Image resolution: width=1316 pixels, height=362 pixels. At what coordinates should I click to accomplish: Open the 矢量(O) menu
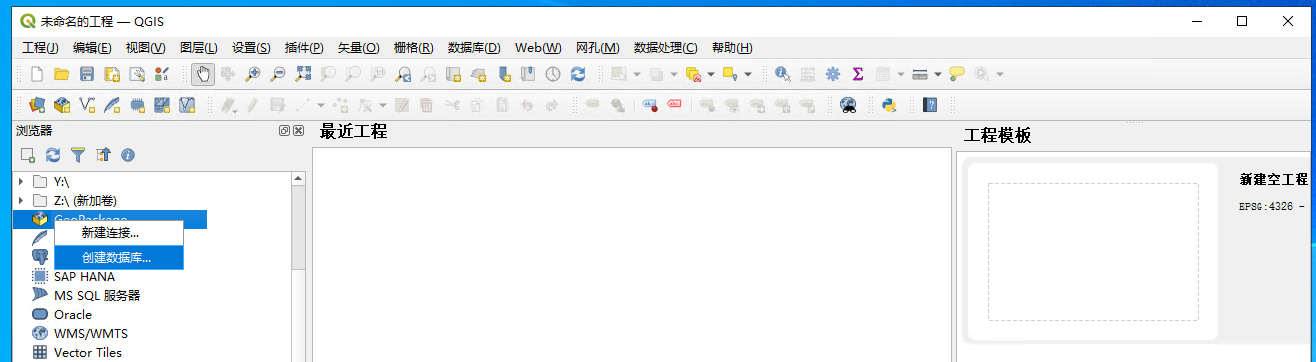pyautogui.click(x=358, y=47)
